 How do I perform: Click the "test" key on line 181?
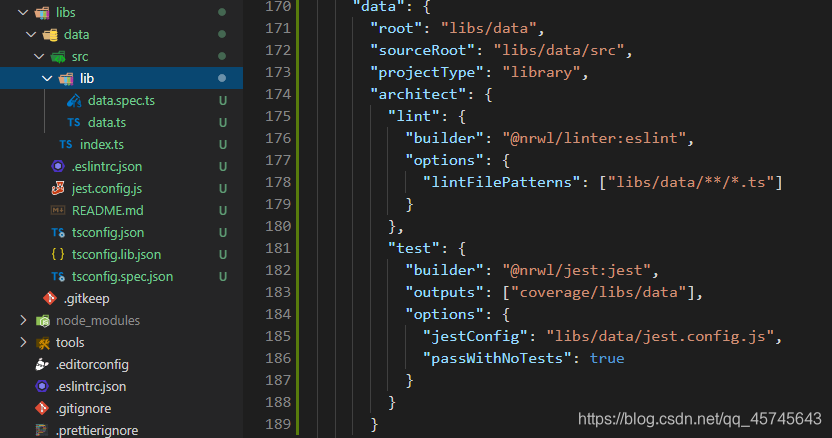pyautogui.click(x=414, y=248)
